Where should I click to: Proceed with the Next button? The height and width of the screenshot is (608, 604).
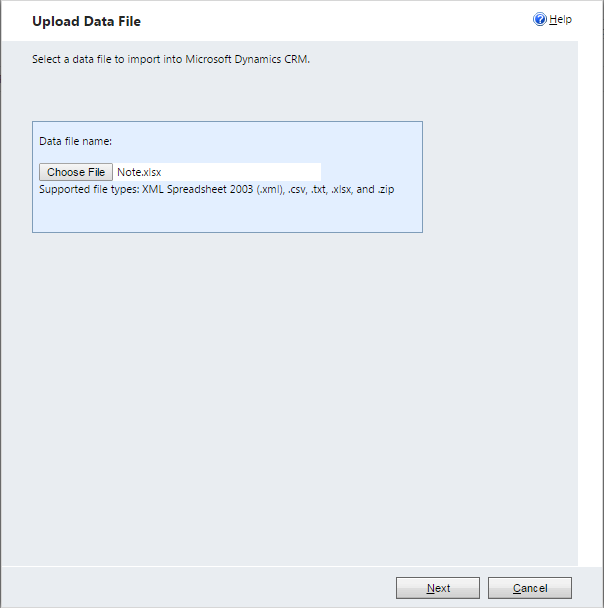(x=437, y=588)
